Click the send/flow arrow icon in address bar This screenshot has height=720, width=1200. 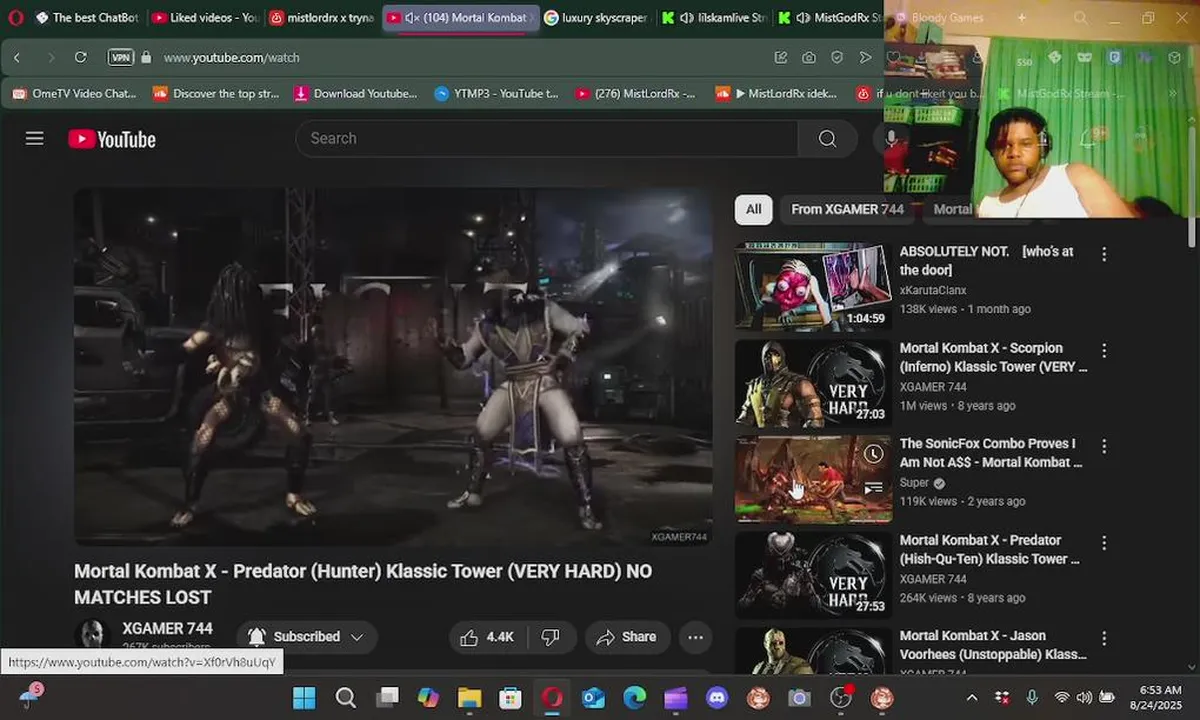click(x=866, y=58)
